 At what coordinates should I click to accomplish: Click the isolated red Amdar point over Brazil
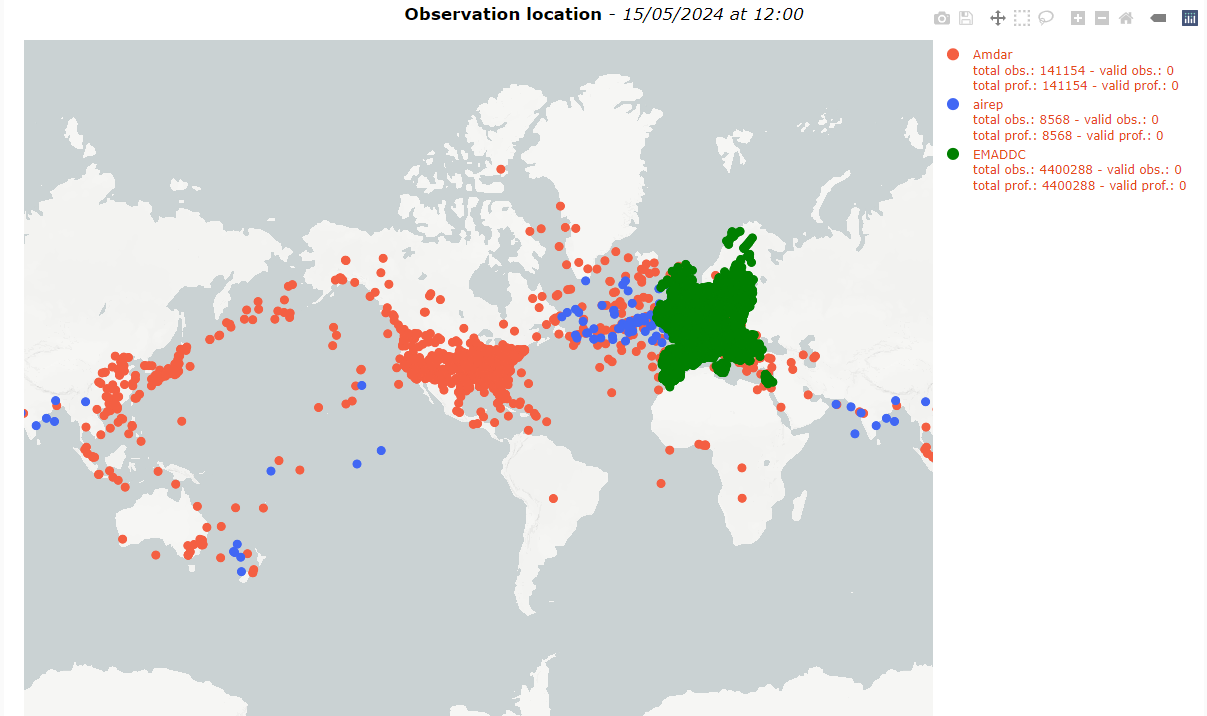553,498
